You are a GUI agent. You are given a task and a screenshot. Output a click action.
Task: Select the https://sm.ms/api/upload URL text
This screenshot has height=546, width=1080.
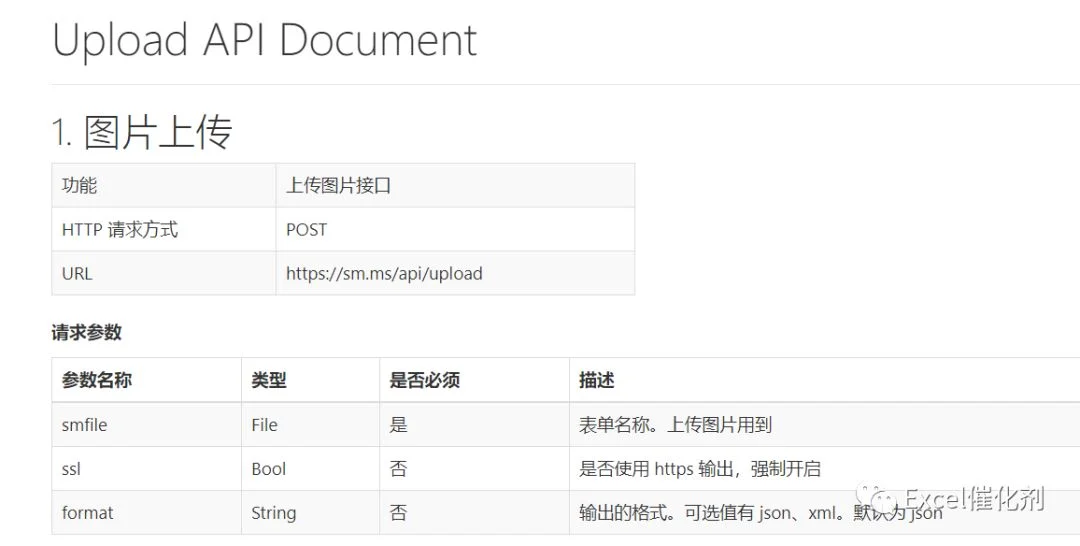(x=384, y=273)
